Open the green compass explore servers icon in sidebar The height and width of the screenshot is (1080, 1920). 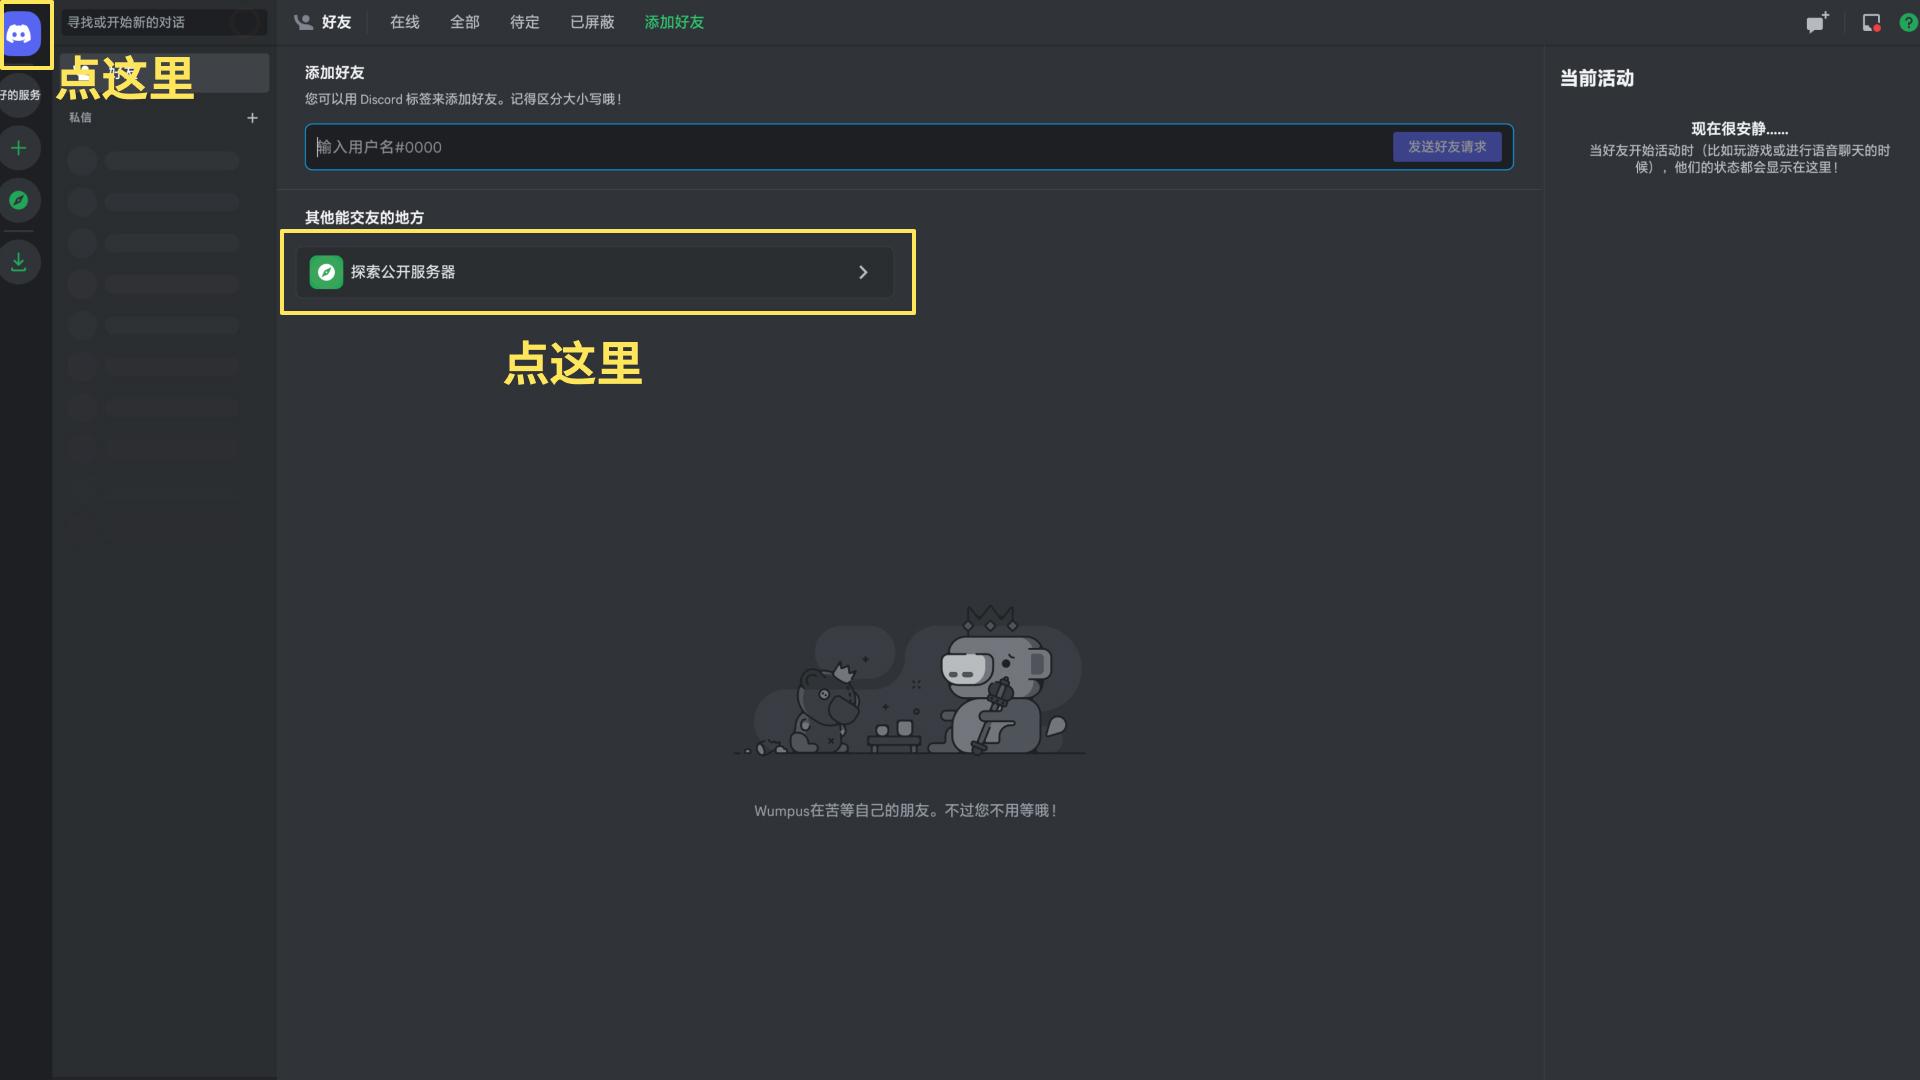(19, 201)
